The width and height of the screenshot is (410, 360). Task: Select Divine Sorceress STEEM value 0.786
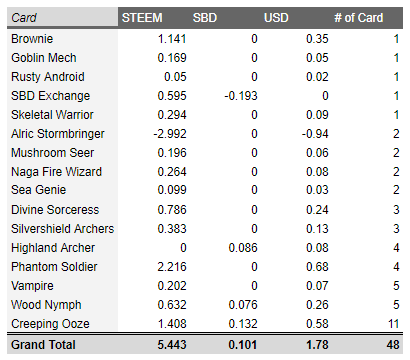[172, 210]
